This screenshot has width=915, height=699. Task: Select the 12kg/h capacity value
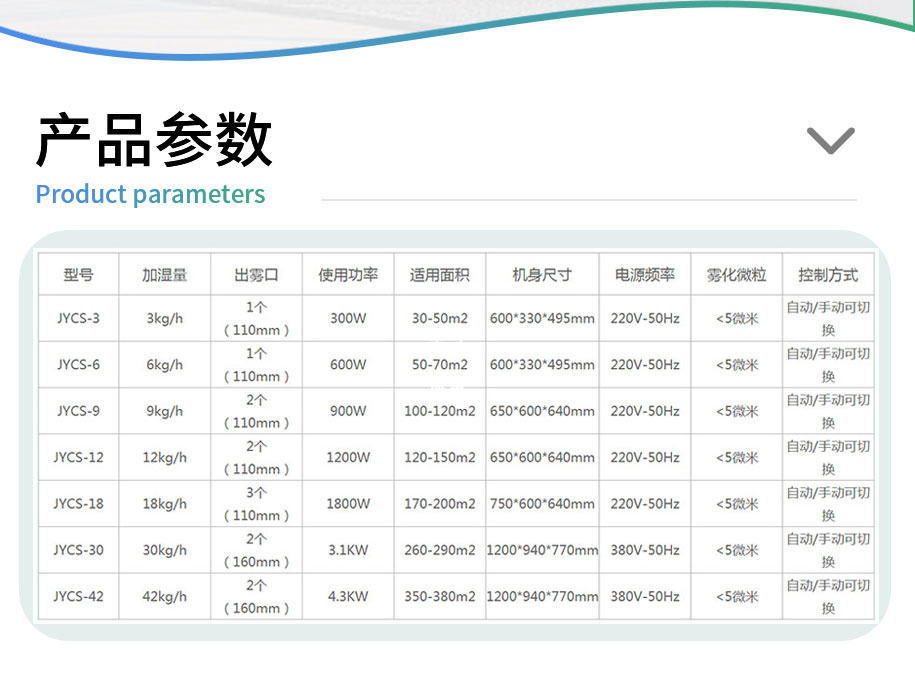(163, 457)
